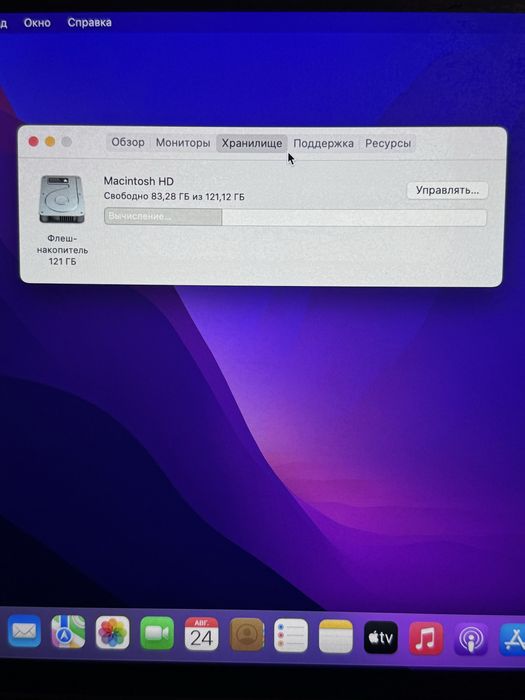Screen dimensions: 525x700
Task: Launch Maps from the Dock
Action: pyautogui.click(x=68, y=631)
